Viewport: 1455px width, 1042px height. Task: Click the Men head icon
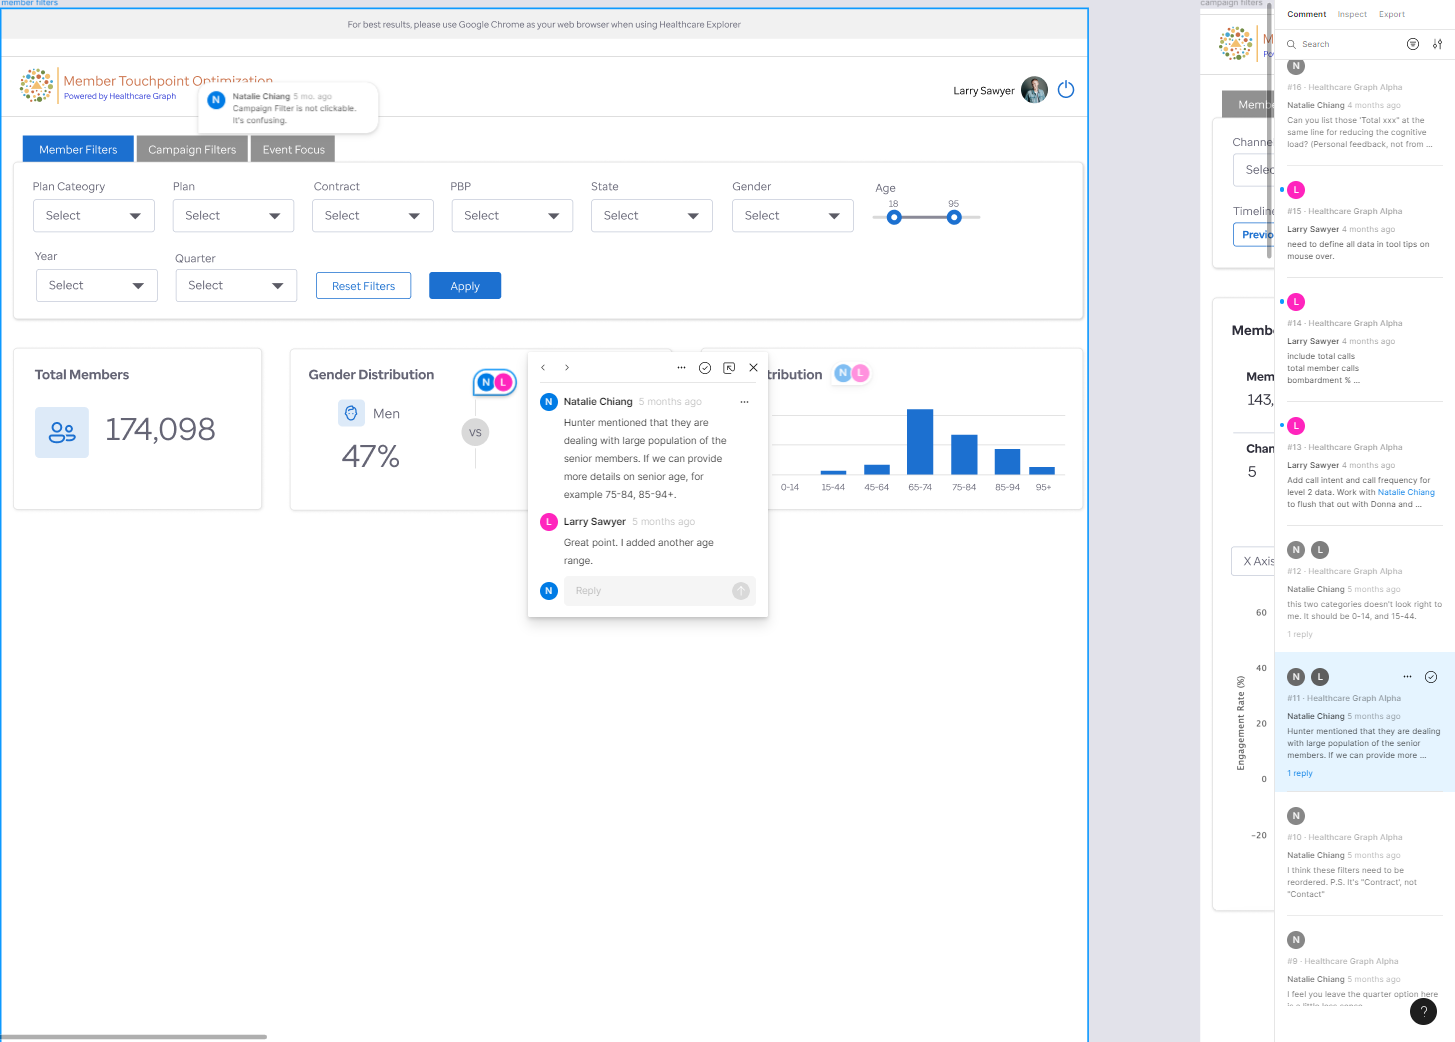coord(351,413)
